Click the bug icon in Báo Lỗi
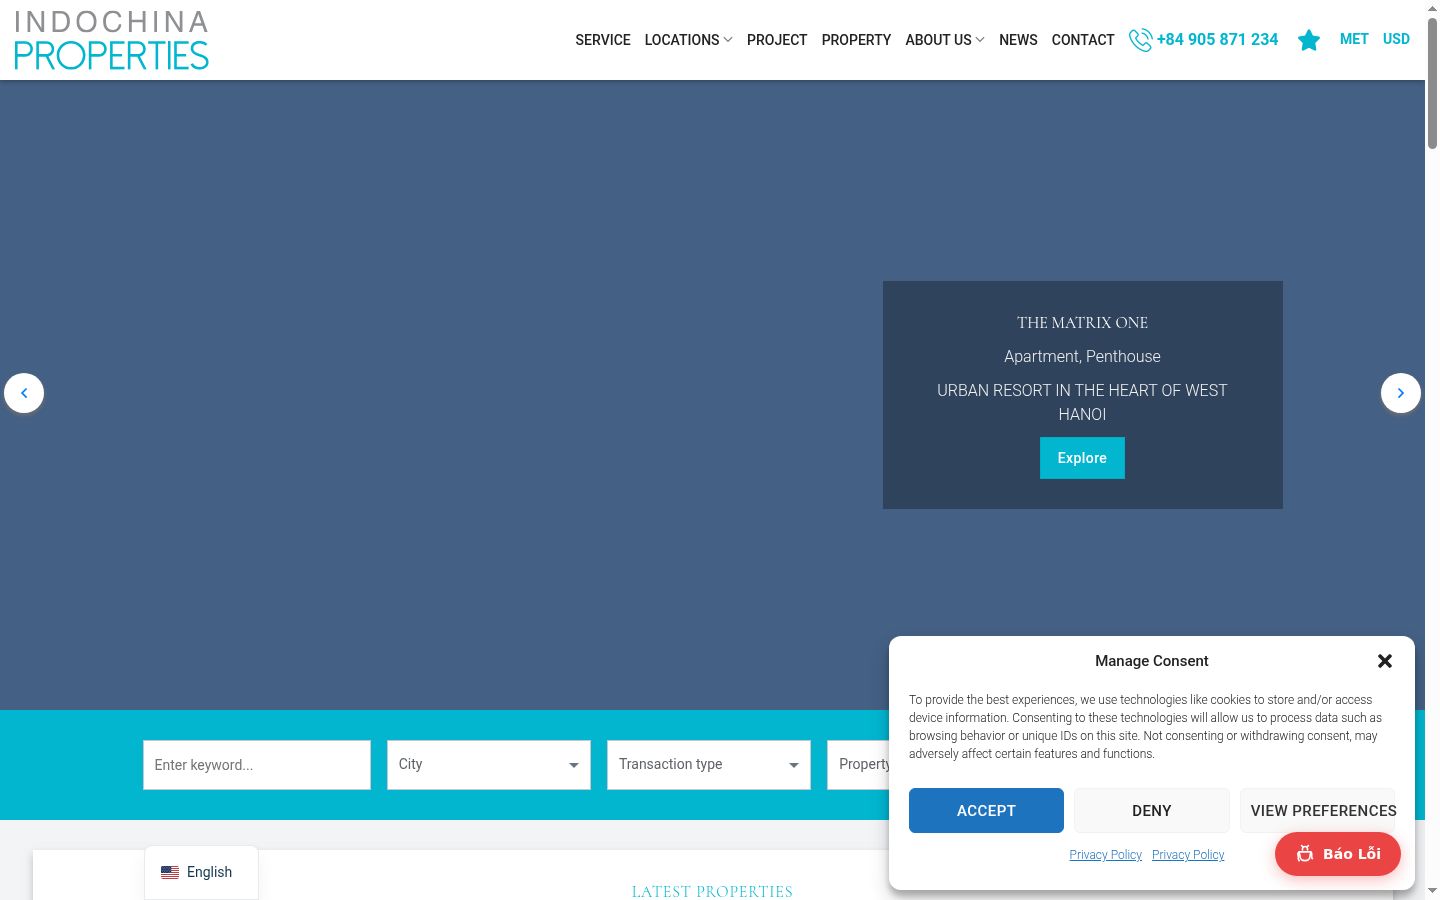The height and width of the screenshot is (900, 1440). (1305, 854)
